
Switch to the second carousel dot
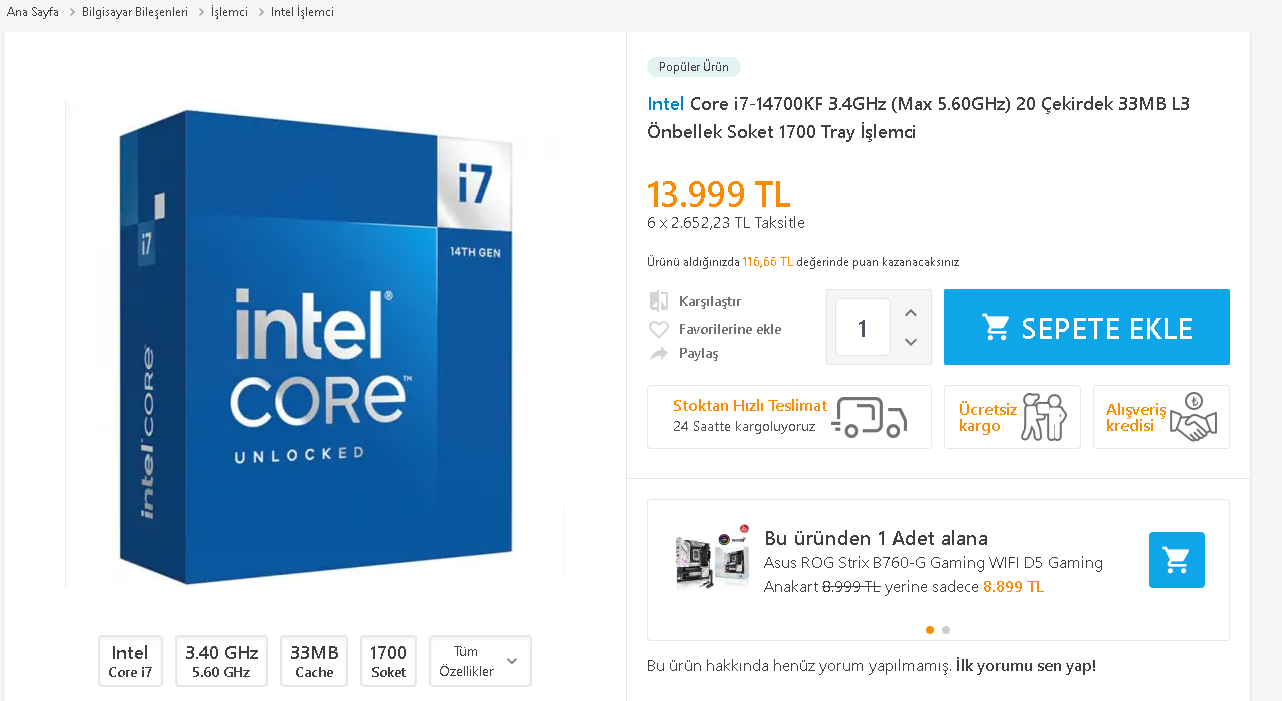[946, 630]
